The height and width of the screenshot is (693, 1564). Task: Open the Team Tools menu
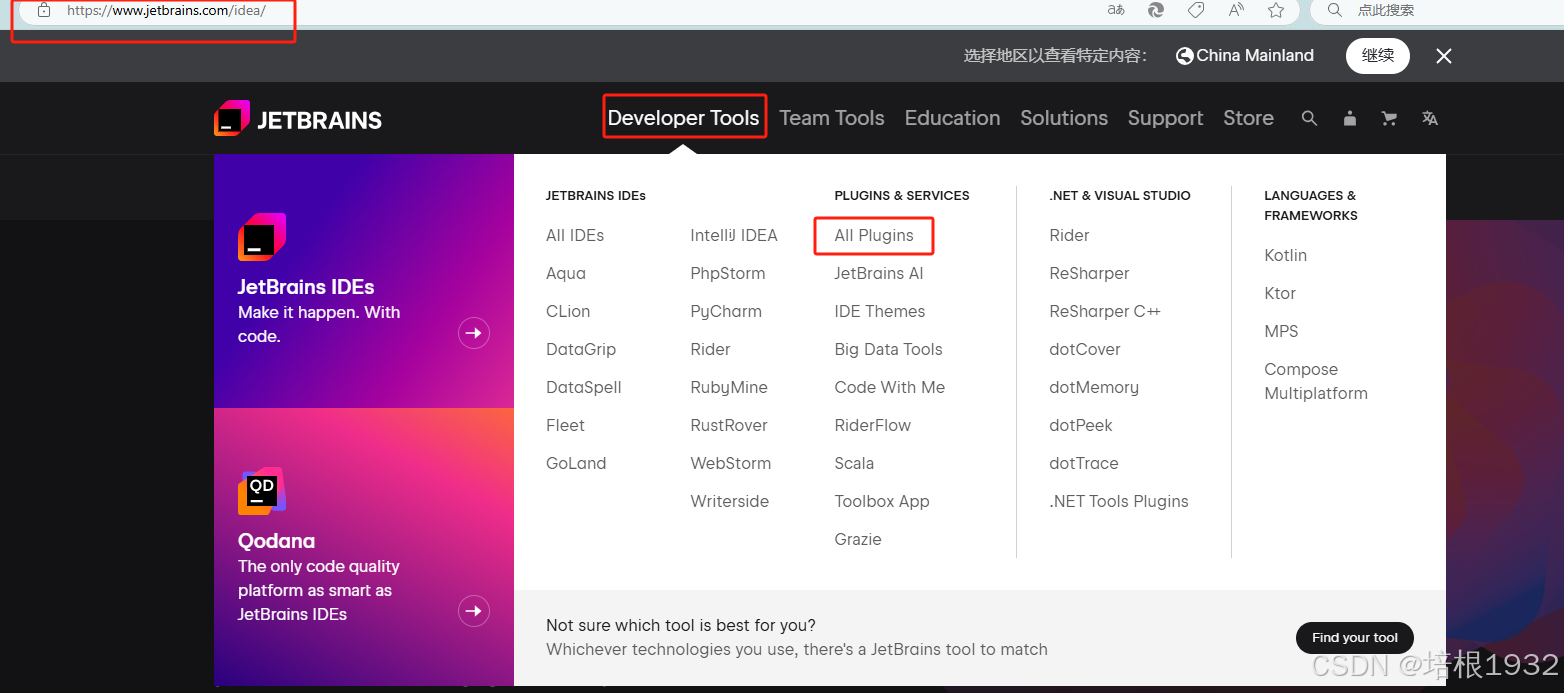832,118
